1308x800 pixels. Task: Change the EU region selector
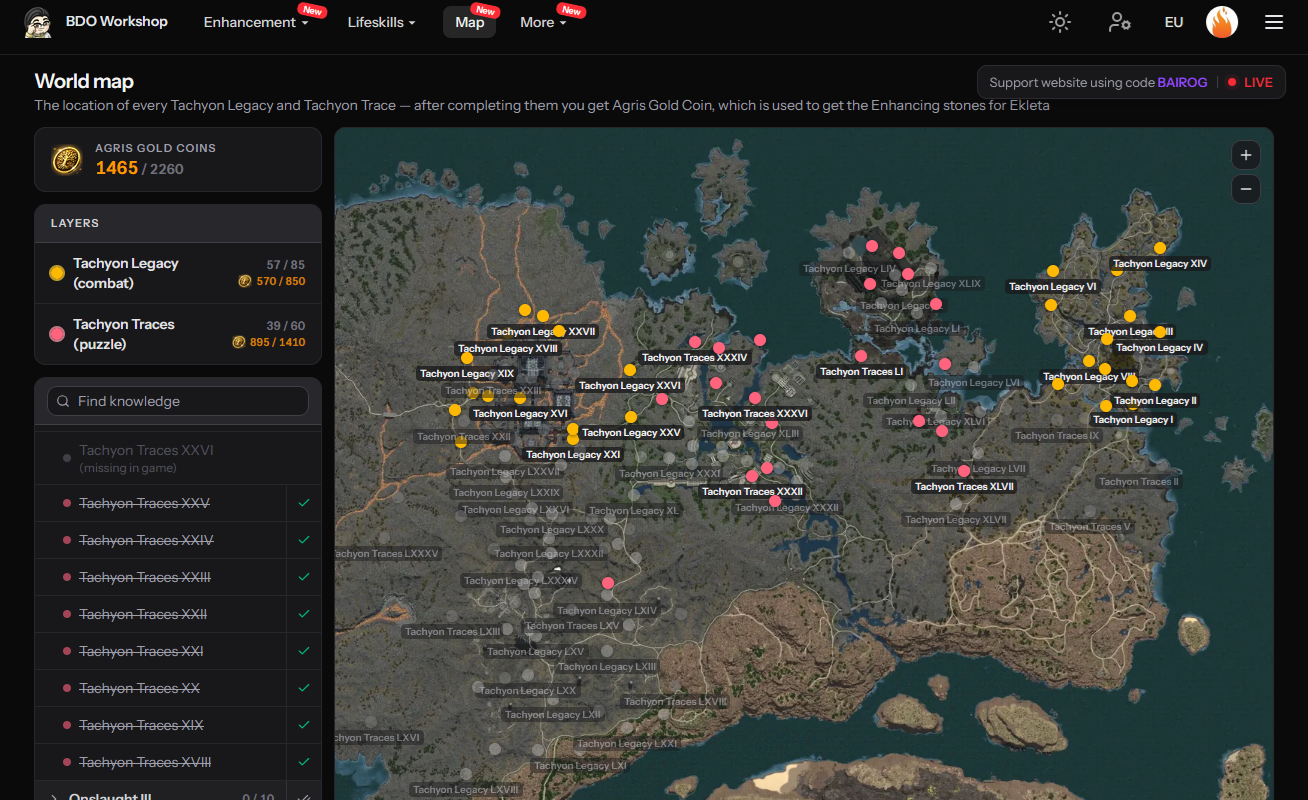point(1174,22)
